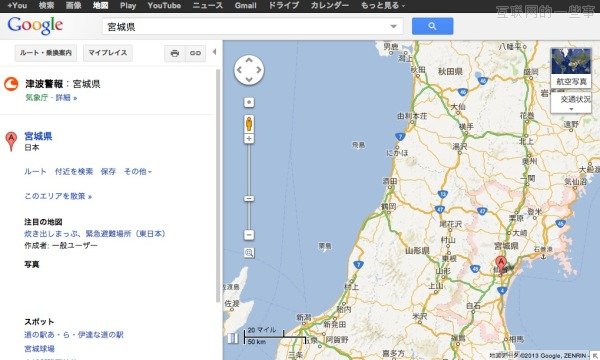Screen dimensions: 600x360
Task: Click 新潟 city label on the map
Action: pyautogui.click(x=304, y=317)
